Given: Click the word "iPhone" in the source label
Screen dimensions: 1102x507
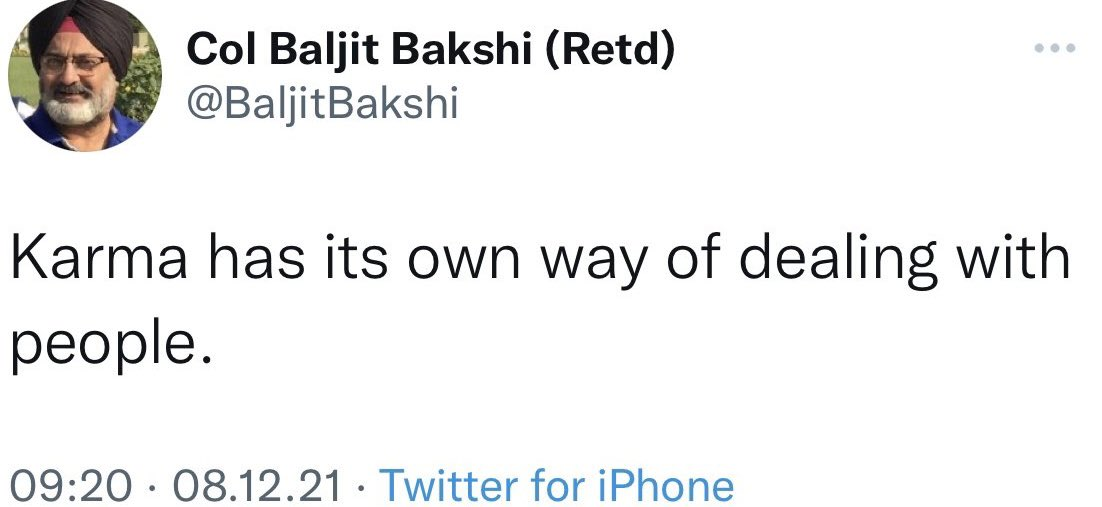Looking at the screenshot, I should point(669,486).
